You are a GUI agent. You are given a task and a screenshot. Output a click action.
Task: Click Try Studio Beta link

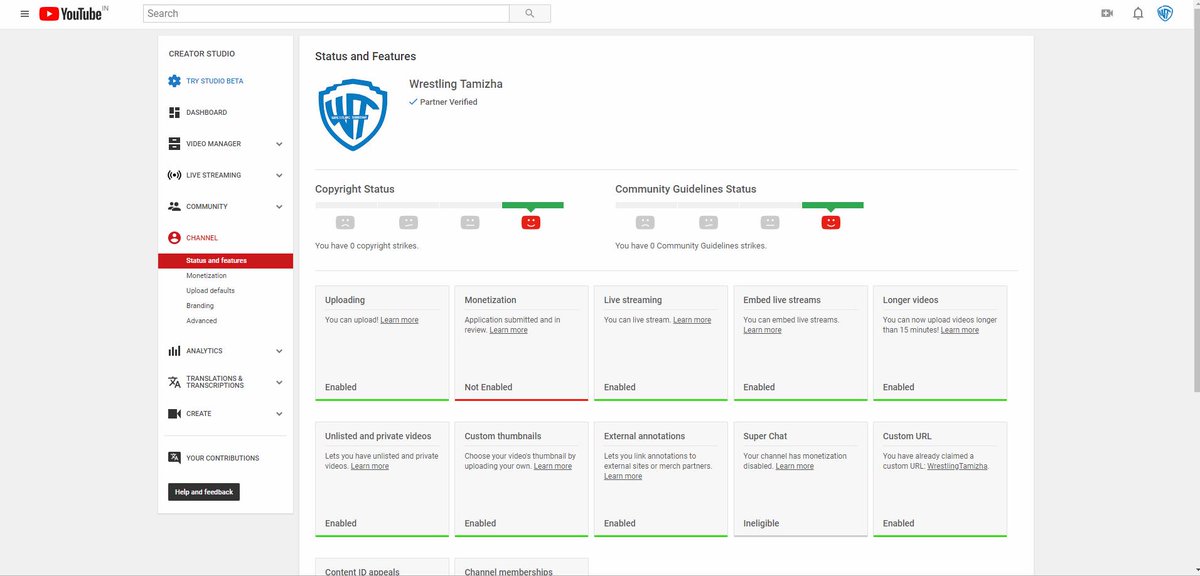(214, 81)
